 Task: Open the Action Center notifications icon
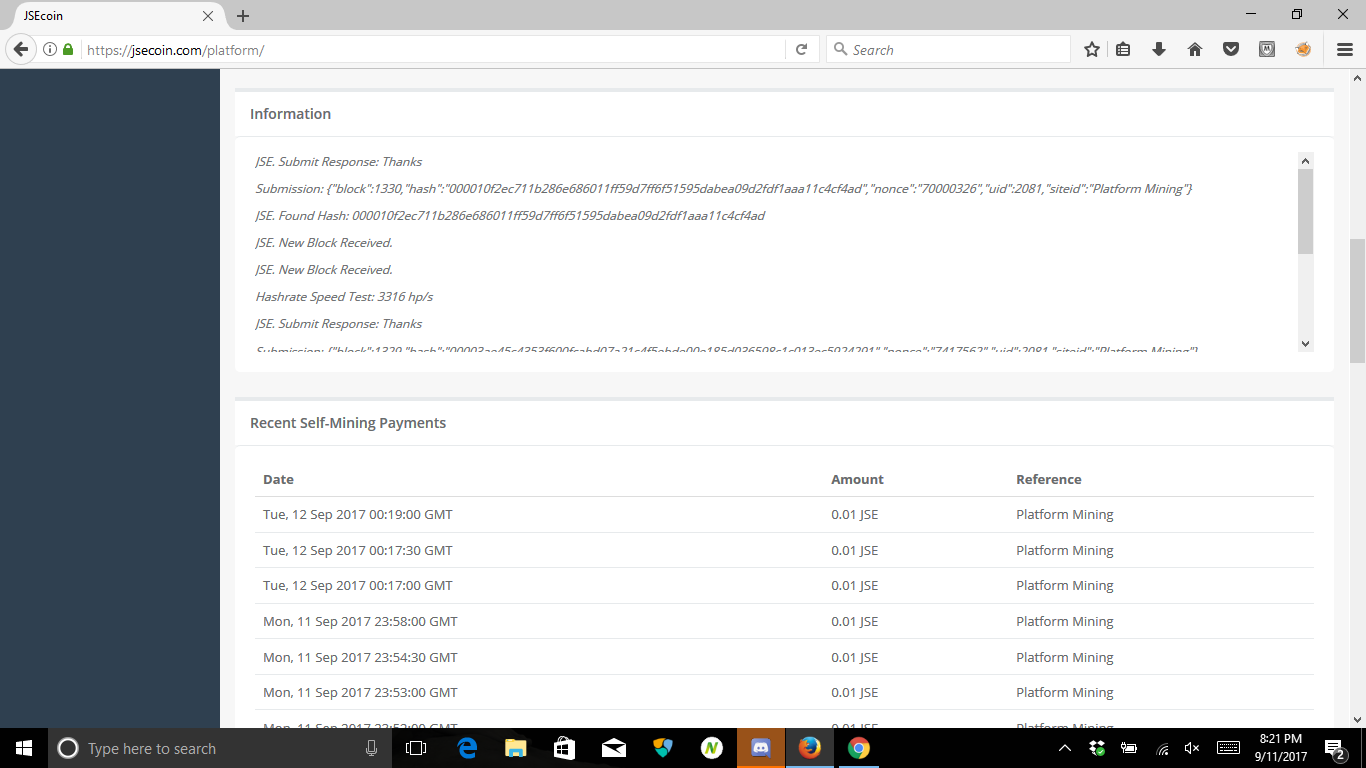point(1334,748)
